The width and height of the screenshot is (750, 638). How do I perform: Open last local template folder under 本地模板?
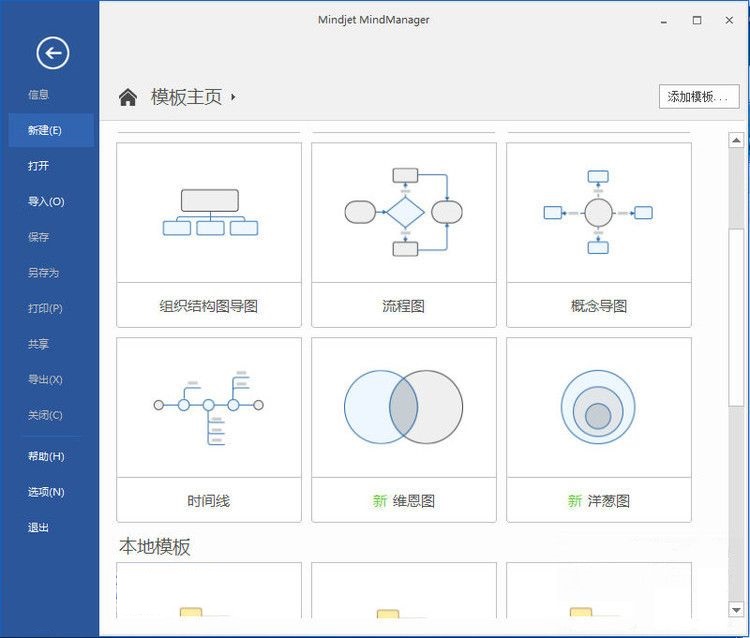point(598,591)
